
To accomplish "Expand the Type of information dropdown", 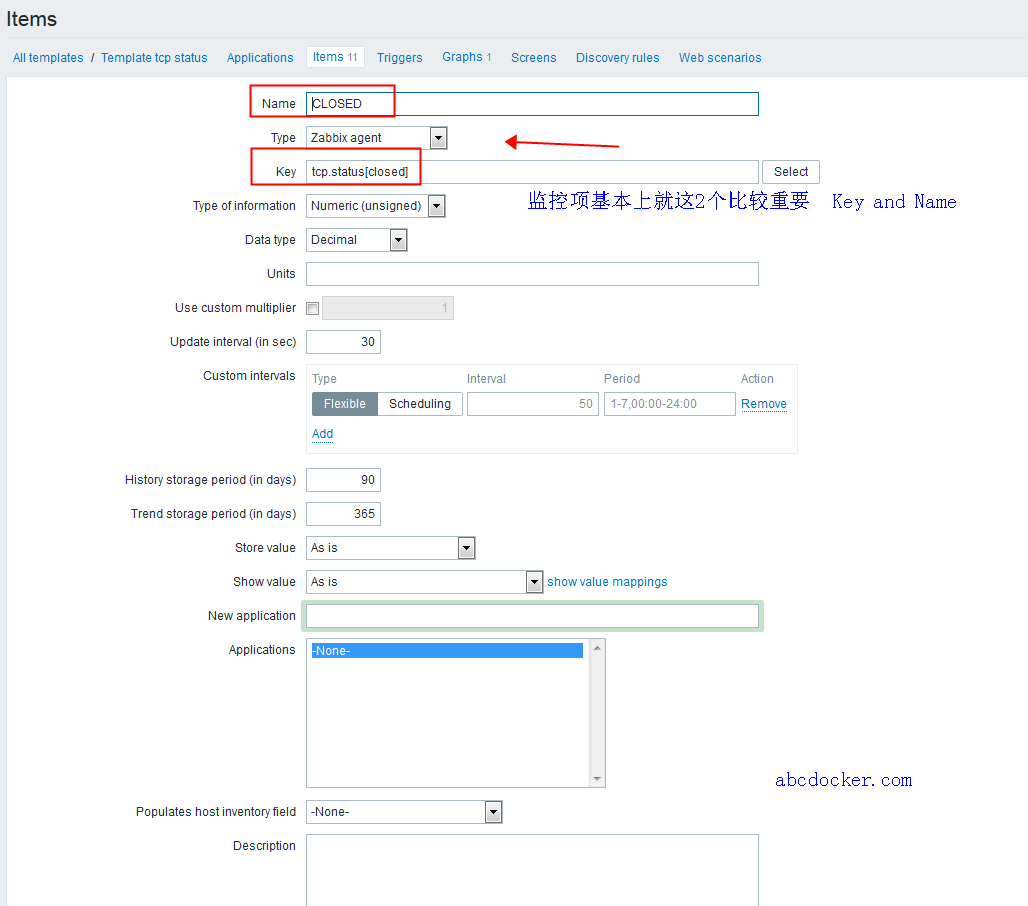I will (x=376, y=206).
